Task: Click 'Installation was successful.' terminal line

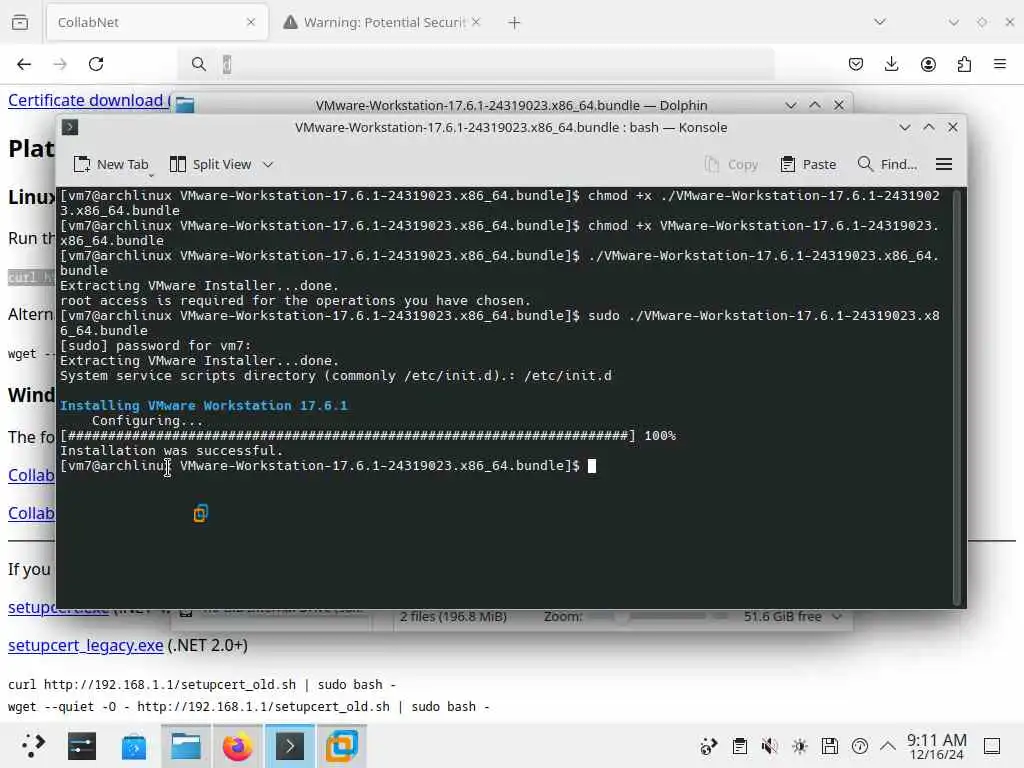Action: [x=172, y=451]
